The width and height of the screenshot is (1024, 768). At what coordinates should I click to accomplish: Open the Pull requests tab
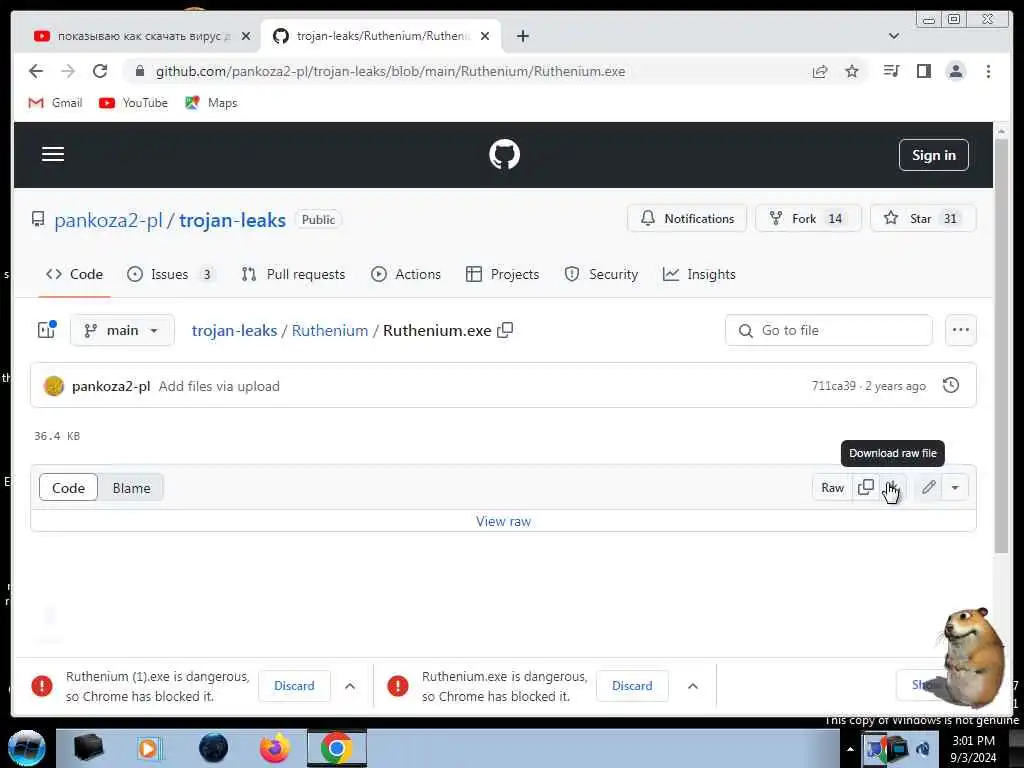pos(293,274)
